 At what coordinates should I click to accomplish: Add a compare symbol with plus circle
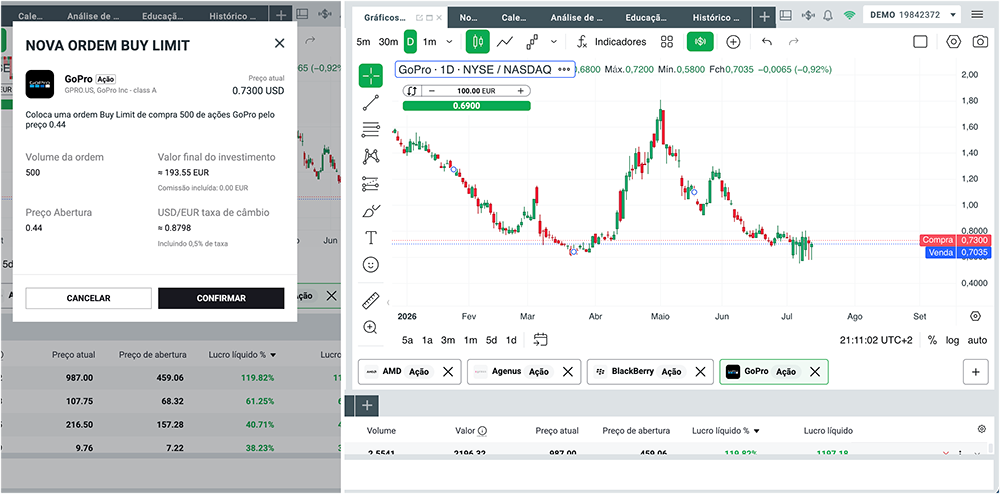click(733, 41)
